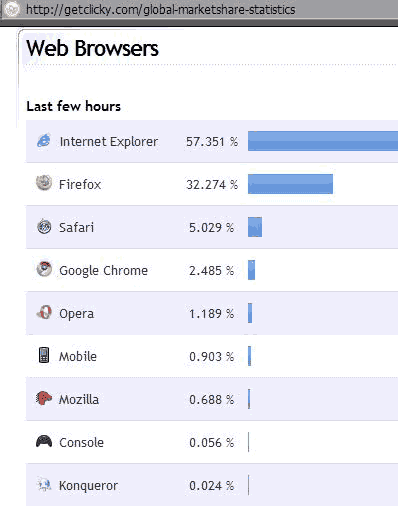Click the Last few hours subheading
398x506 pixels.
[73, 106]
